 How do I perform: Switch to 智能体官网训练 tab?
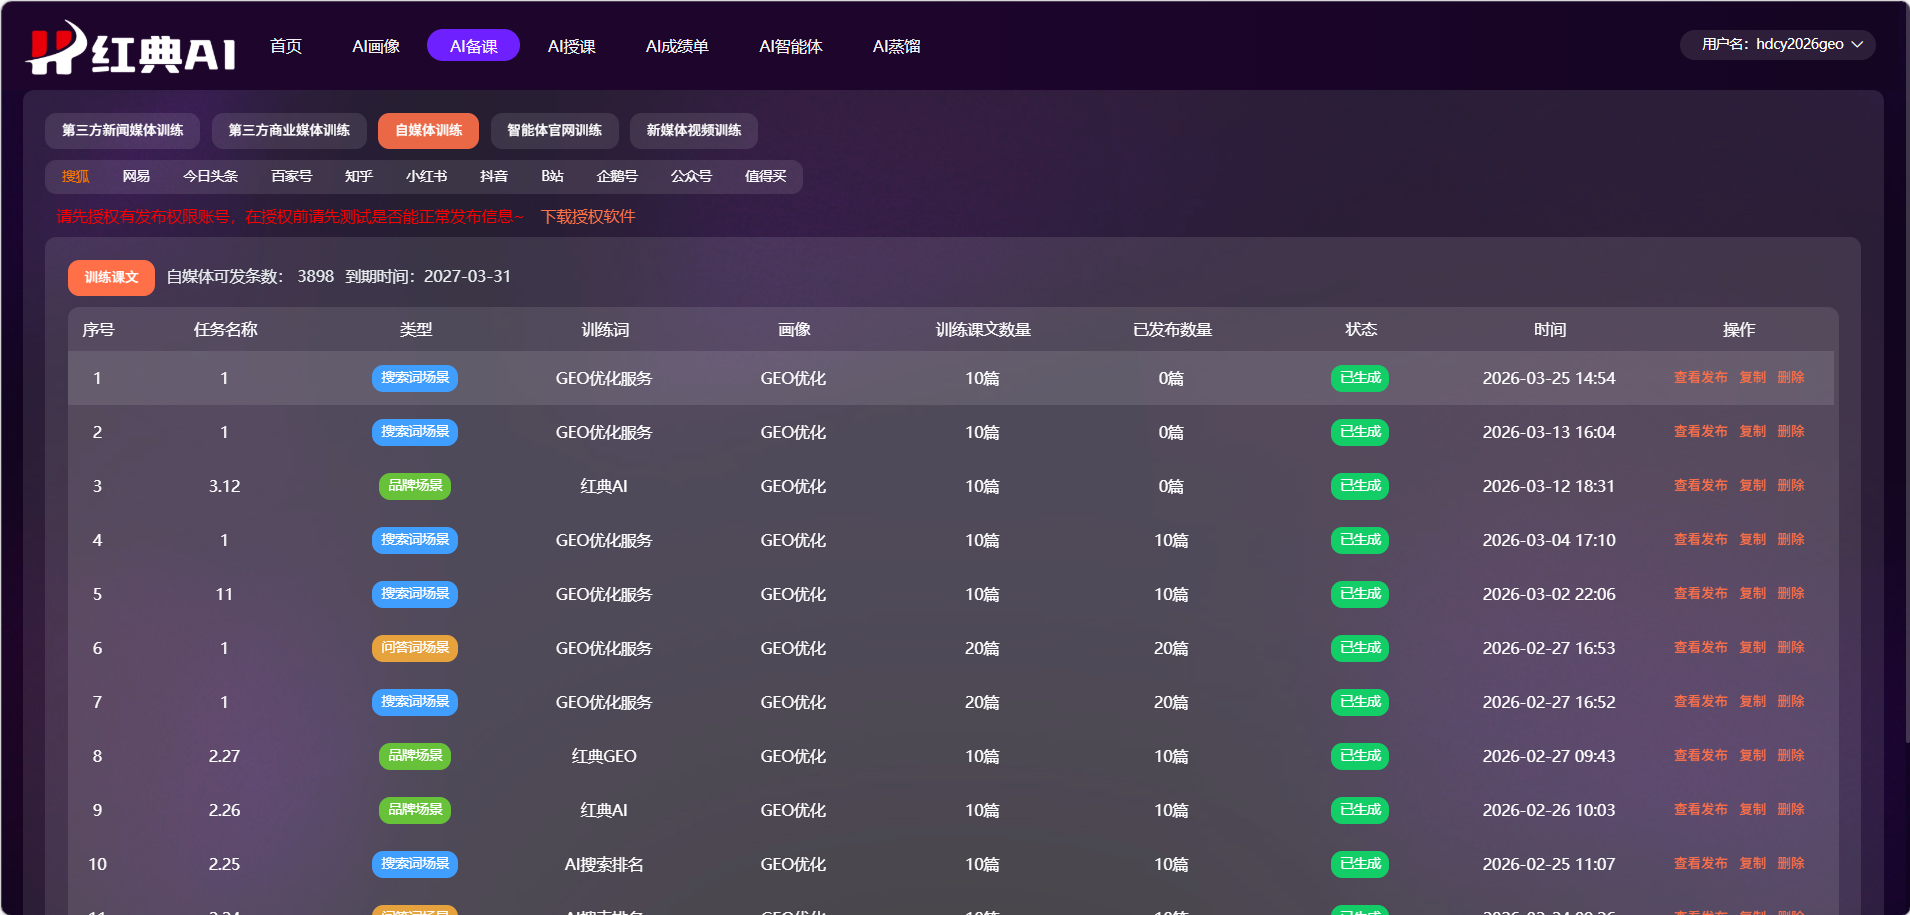554,131
